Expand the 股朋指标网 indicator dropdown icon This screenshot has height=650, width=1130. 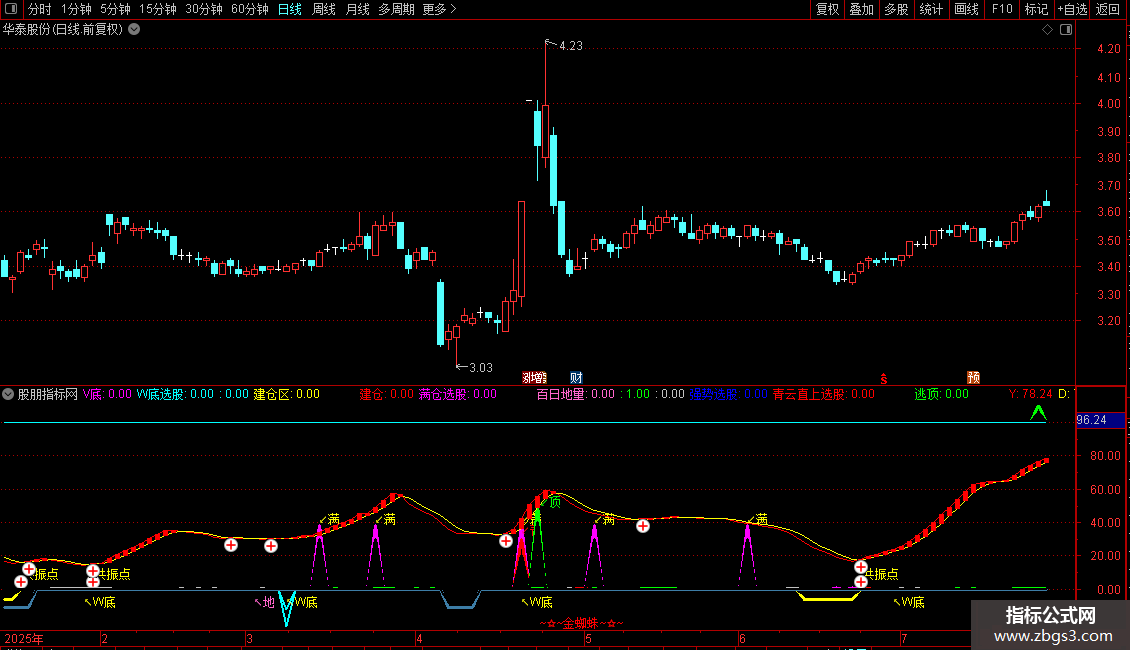8,394
